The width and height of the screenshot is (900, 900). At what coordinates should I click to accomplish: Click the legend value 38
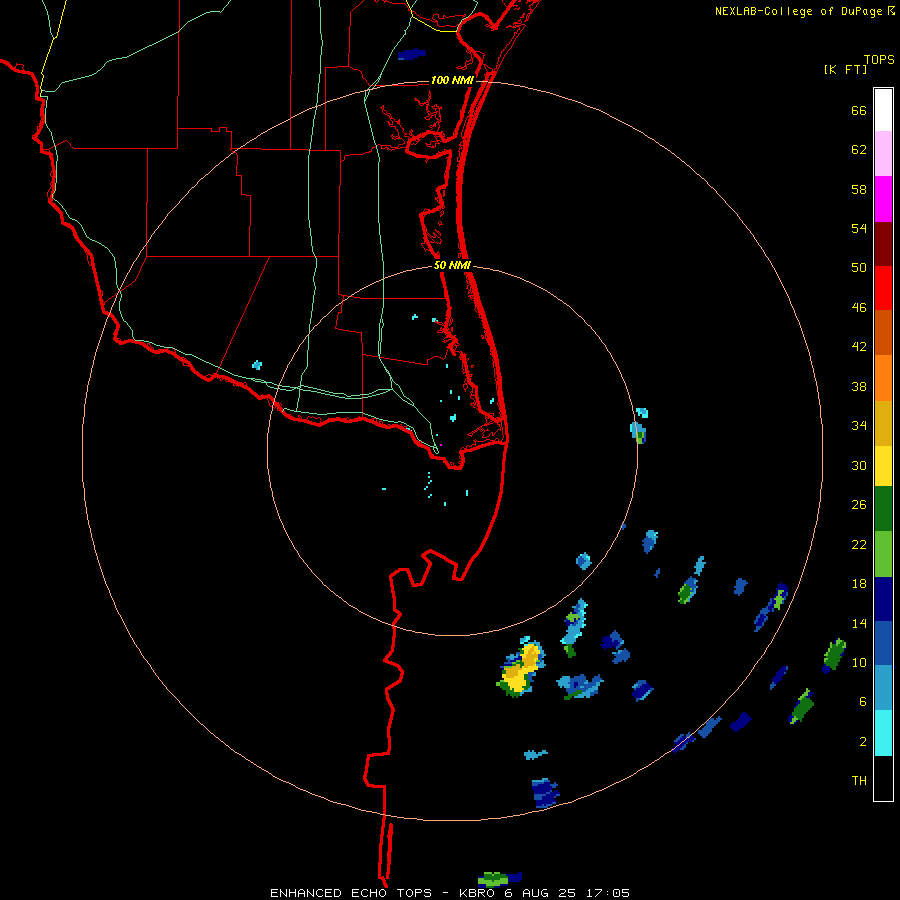coord(859,386)
